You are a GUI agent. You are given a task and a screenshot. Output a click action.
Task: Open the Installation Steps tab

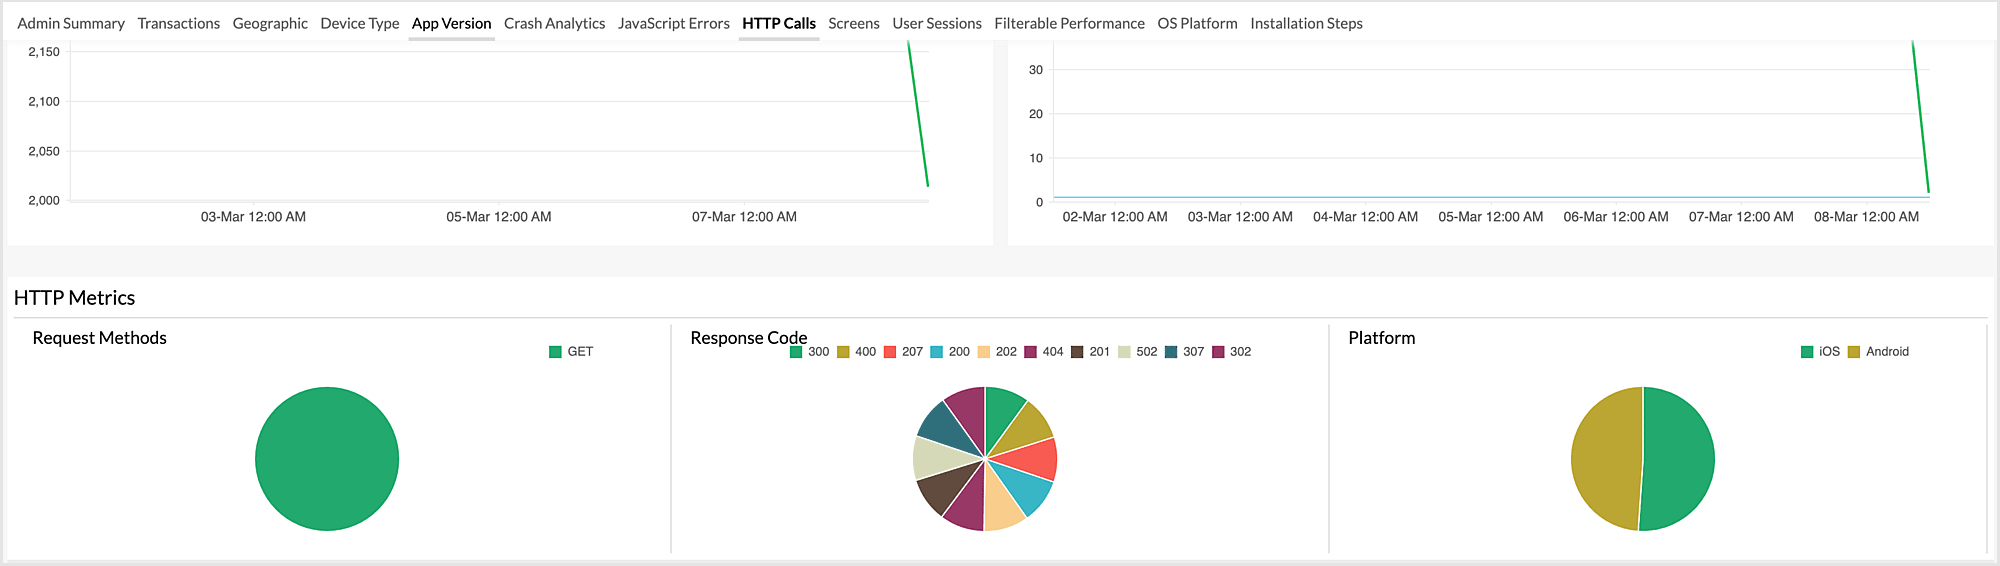(x=1305, y=23)
